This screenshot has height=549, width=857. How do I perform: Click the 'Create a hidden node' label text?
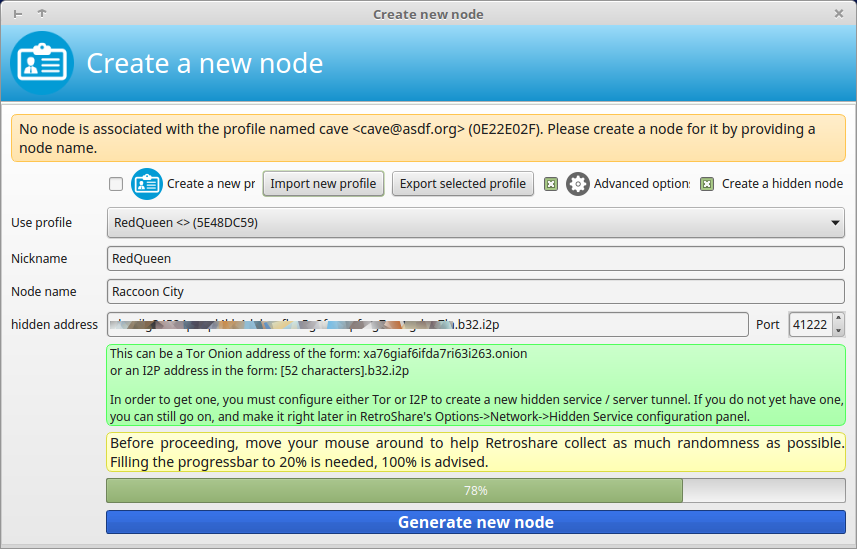[x=782, y=184]
